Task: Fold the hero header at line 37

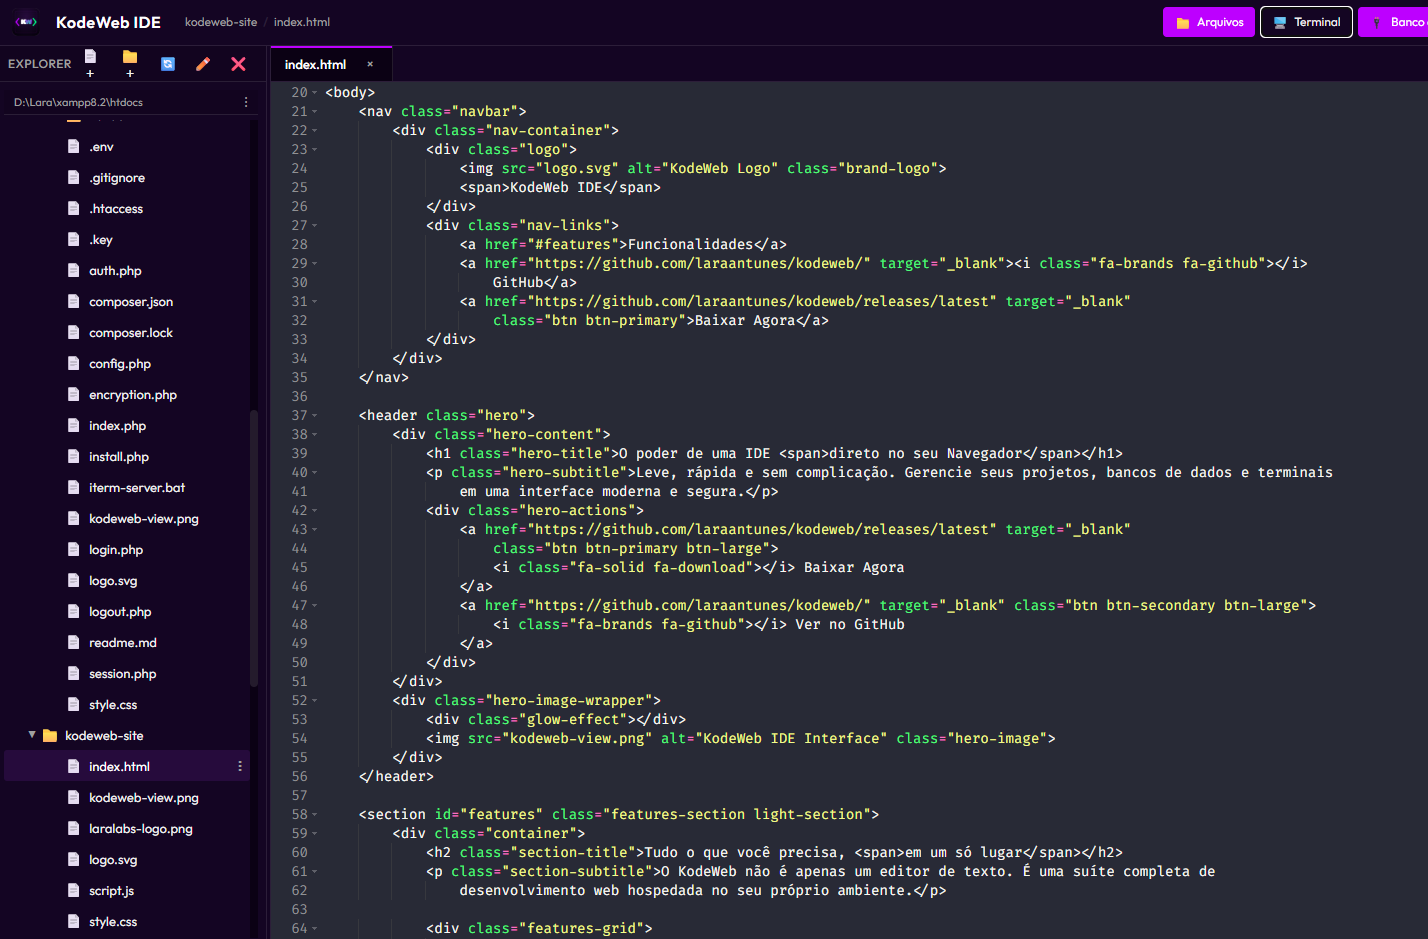Action: click(x=314, y=415)
